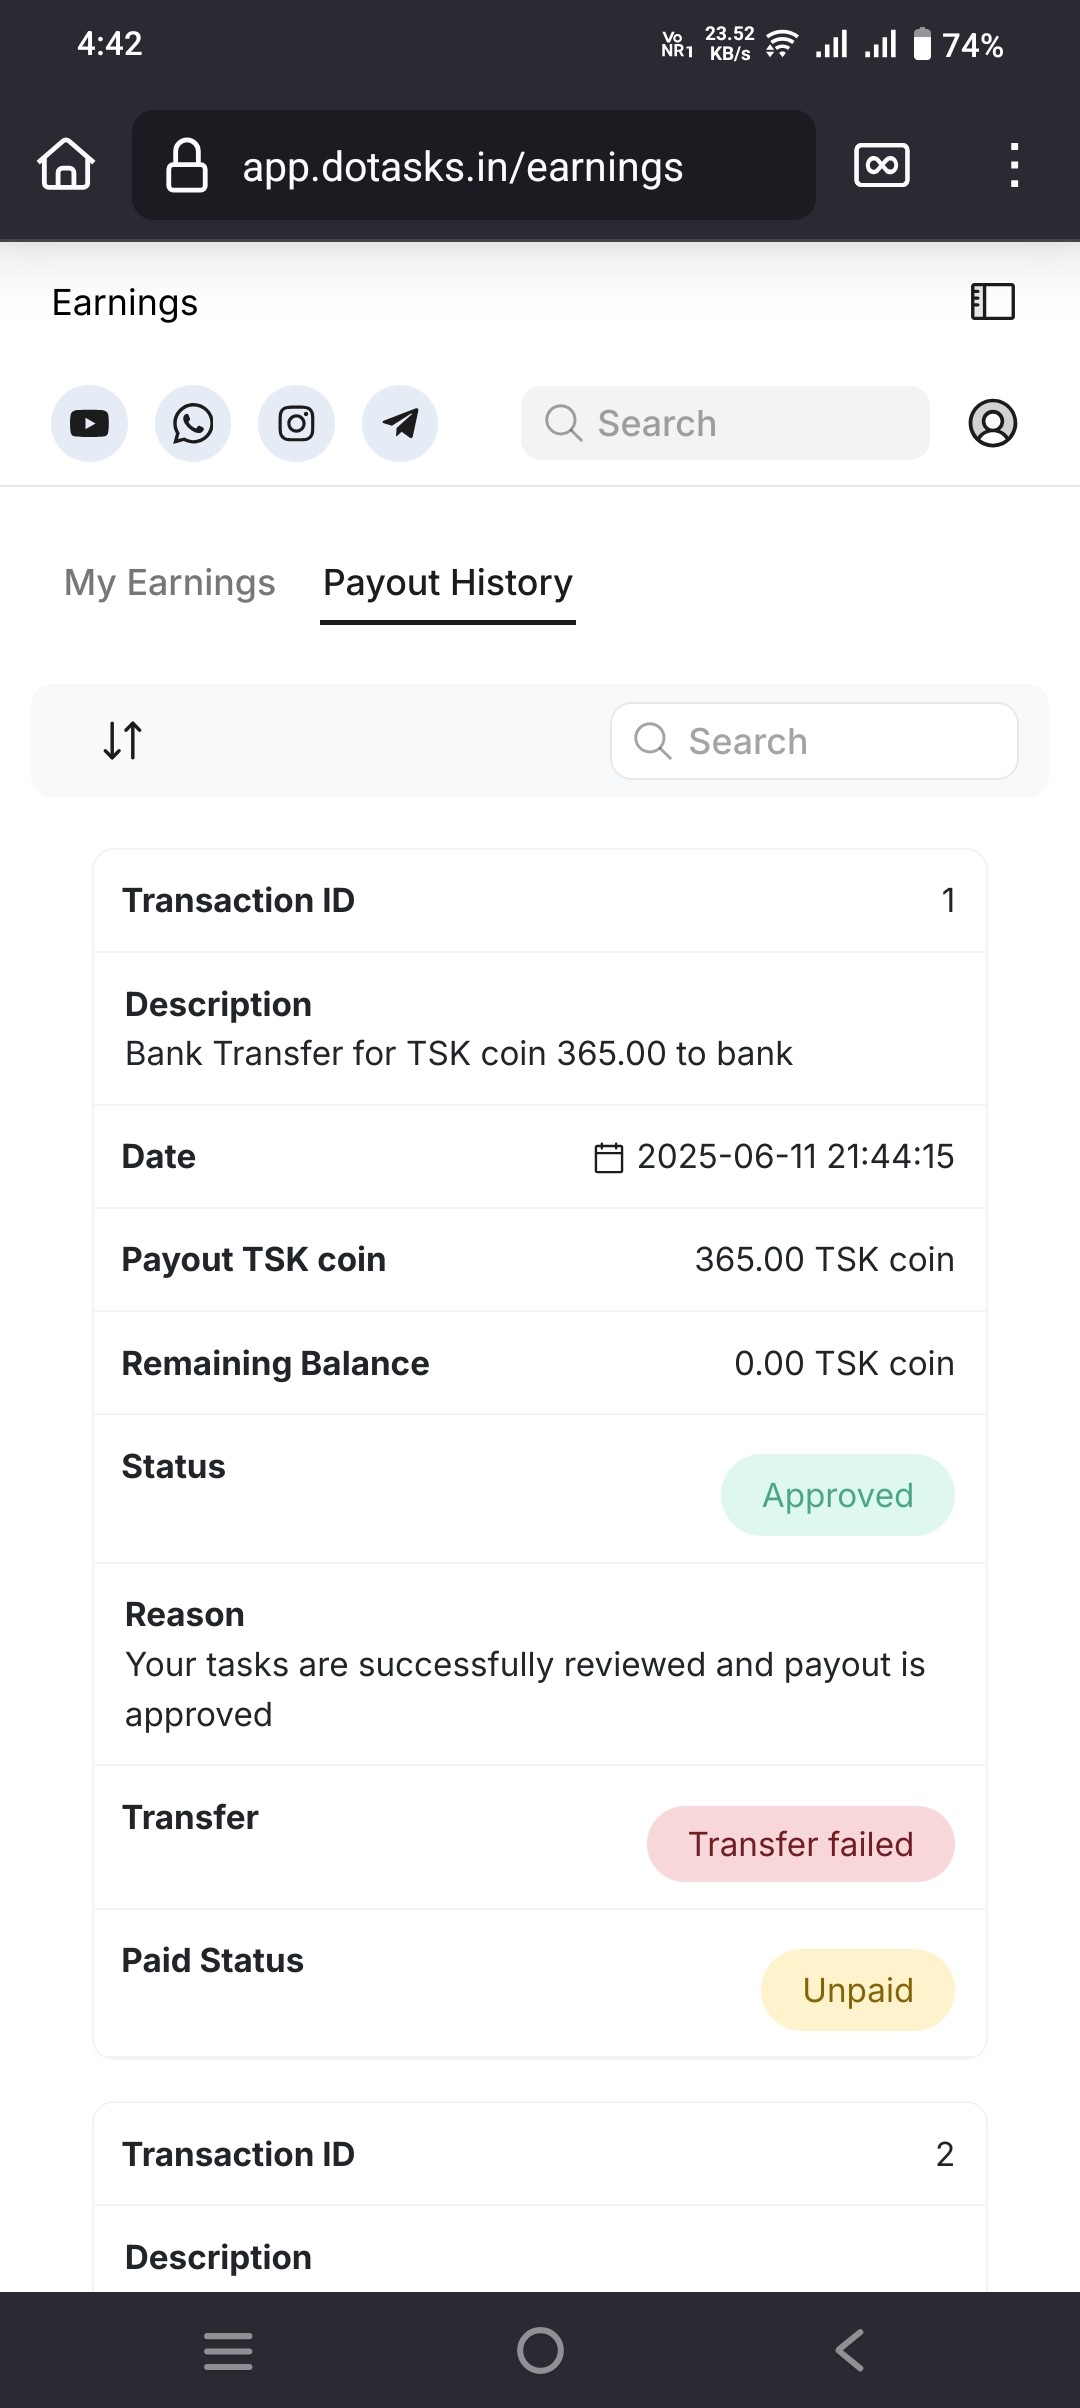This screenshot has width=1080, height=2408.
Task: Open the browser three-dot menu
Action: point(1014,165)
